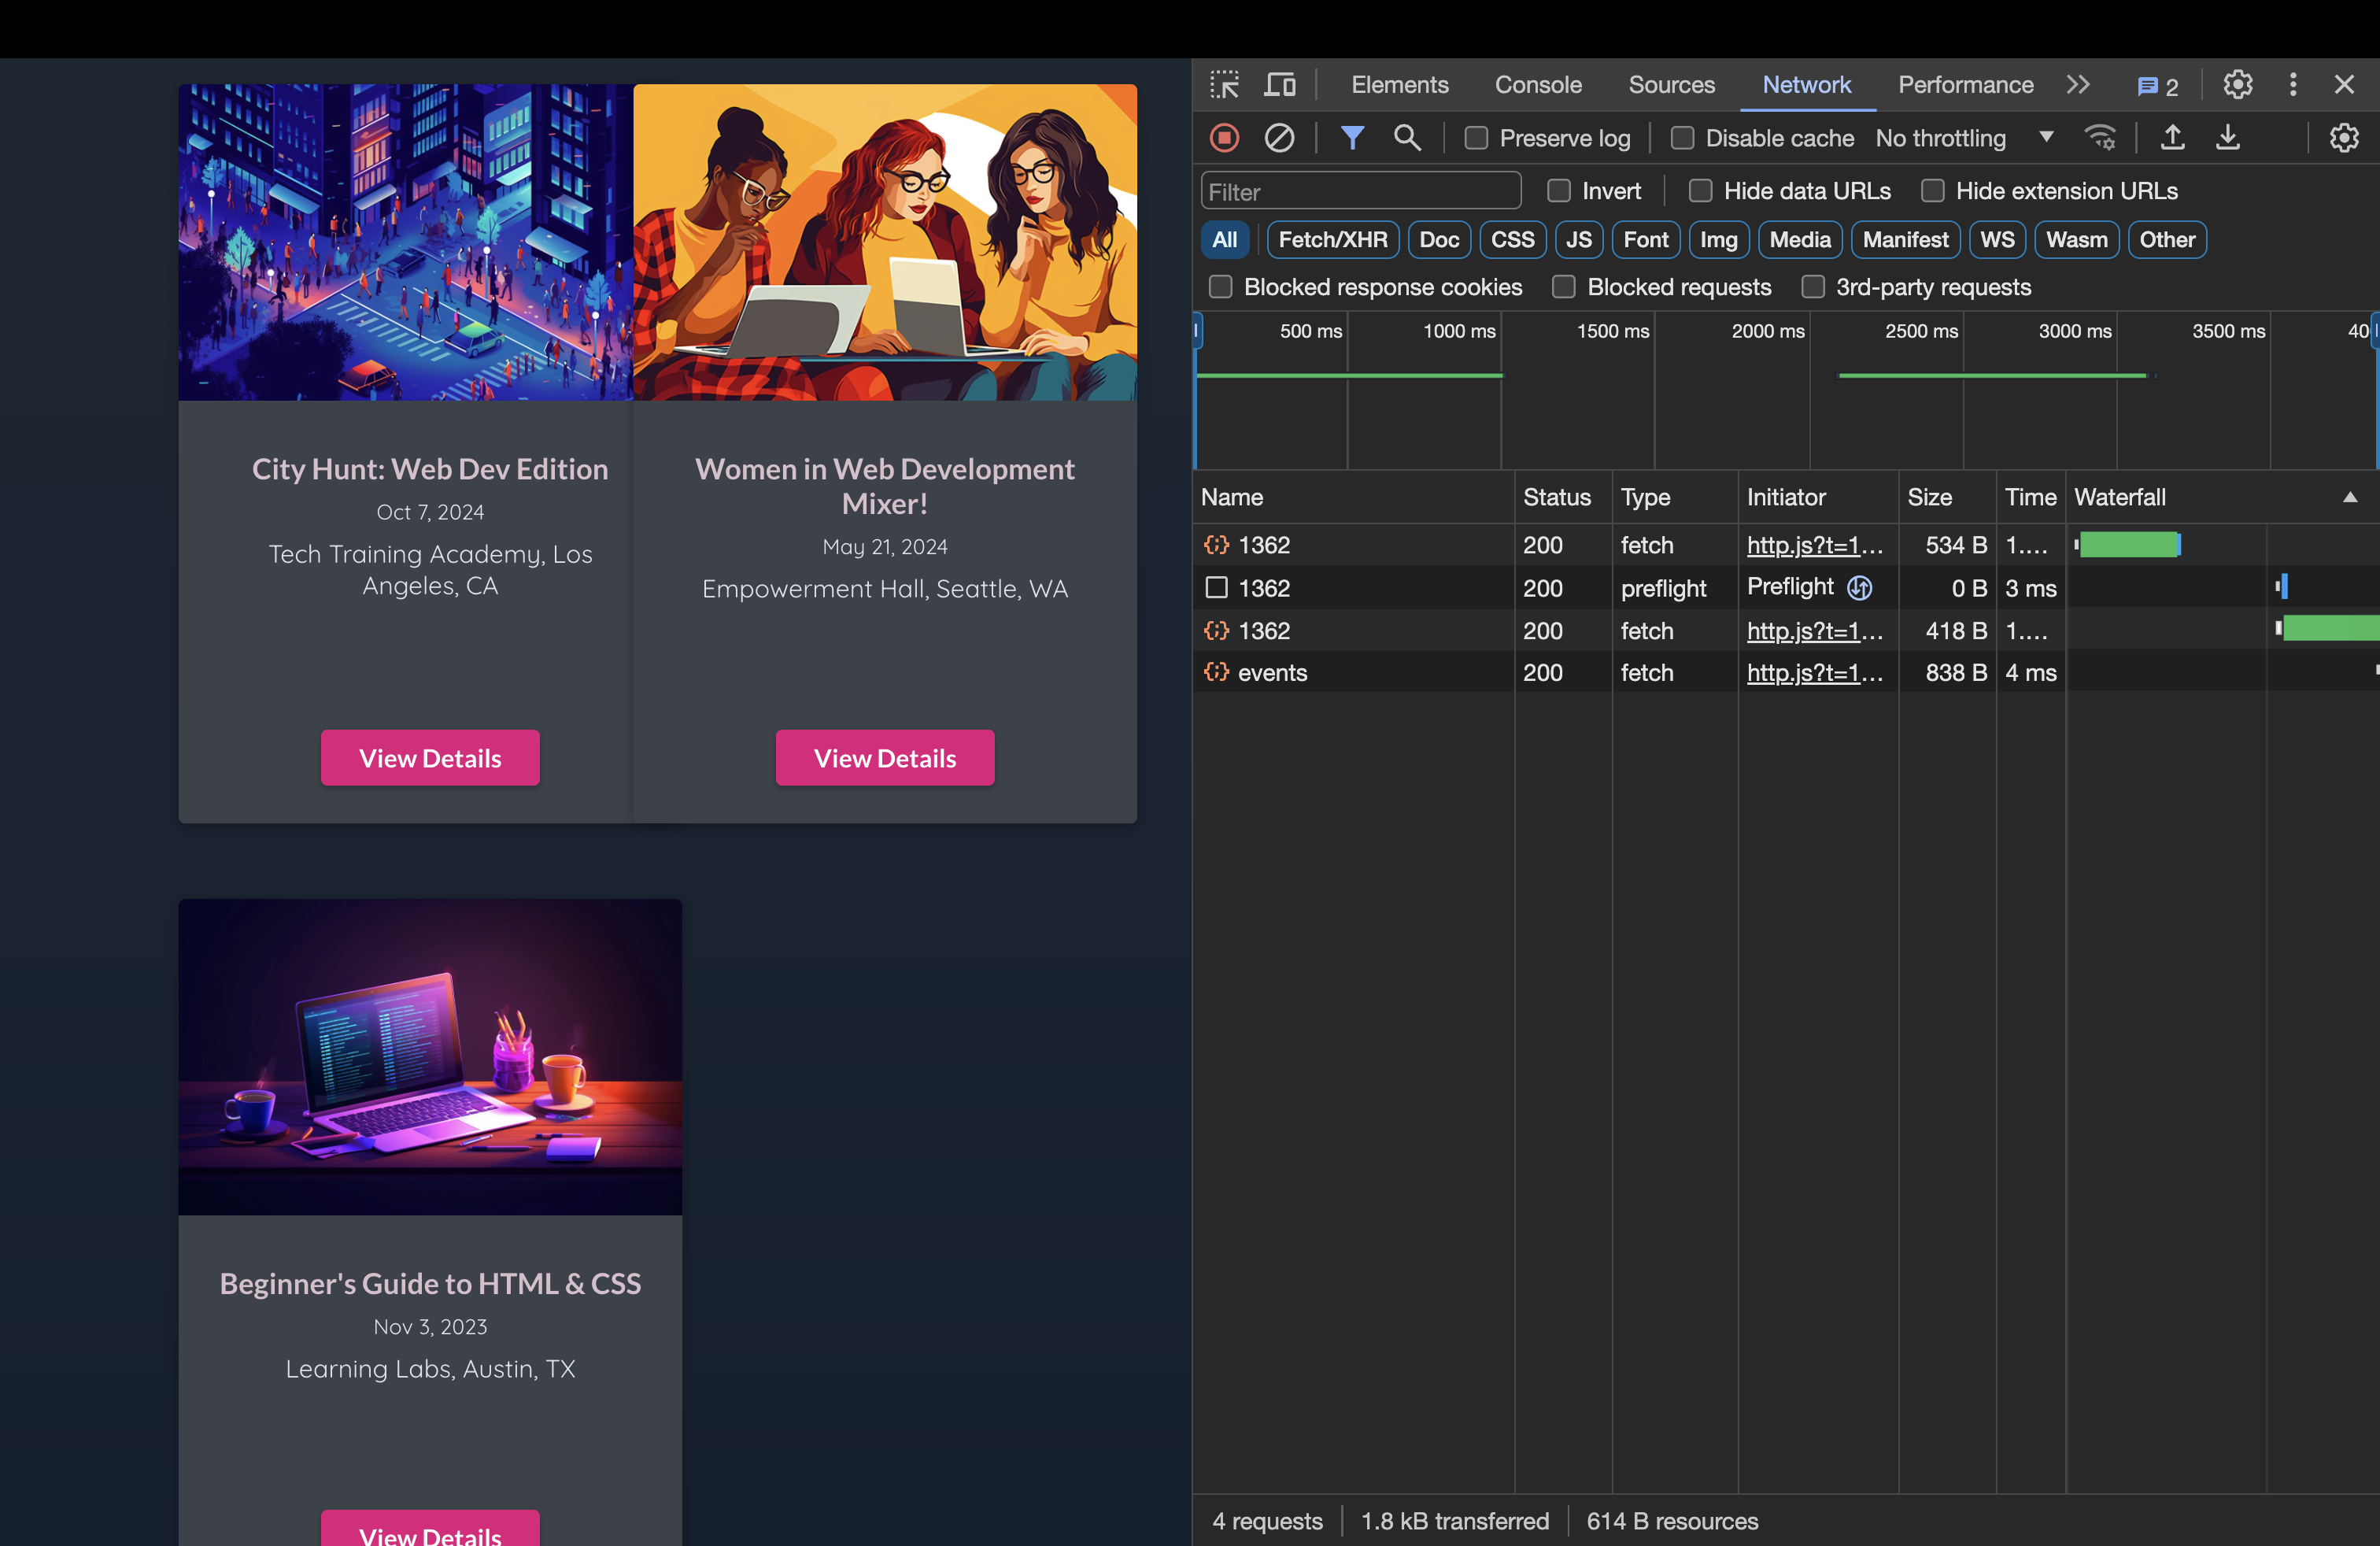Open network search magnifier icon

point(1407,138)
